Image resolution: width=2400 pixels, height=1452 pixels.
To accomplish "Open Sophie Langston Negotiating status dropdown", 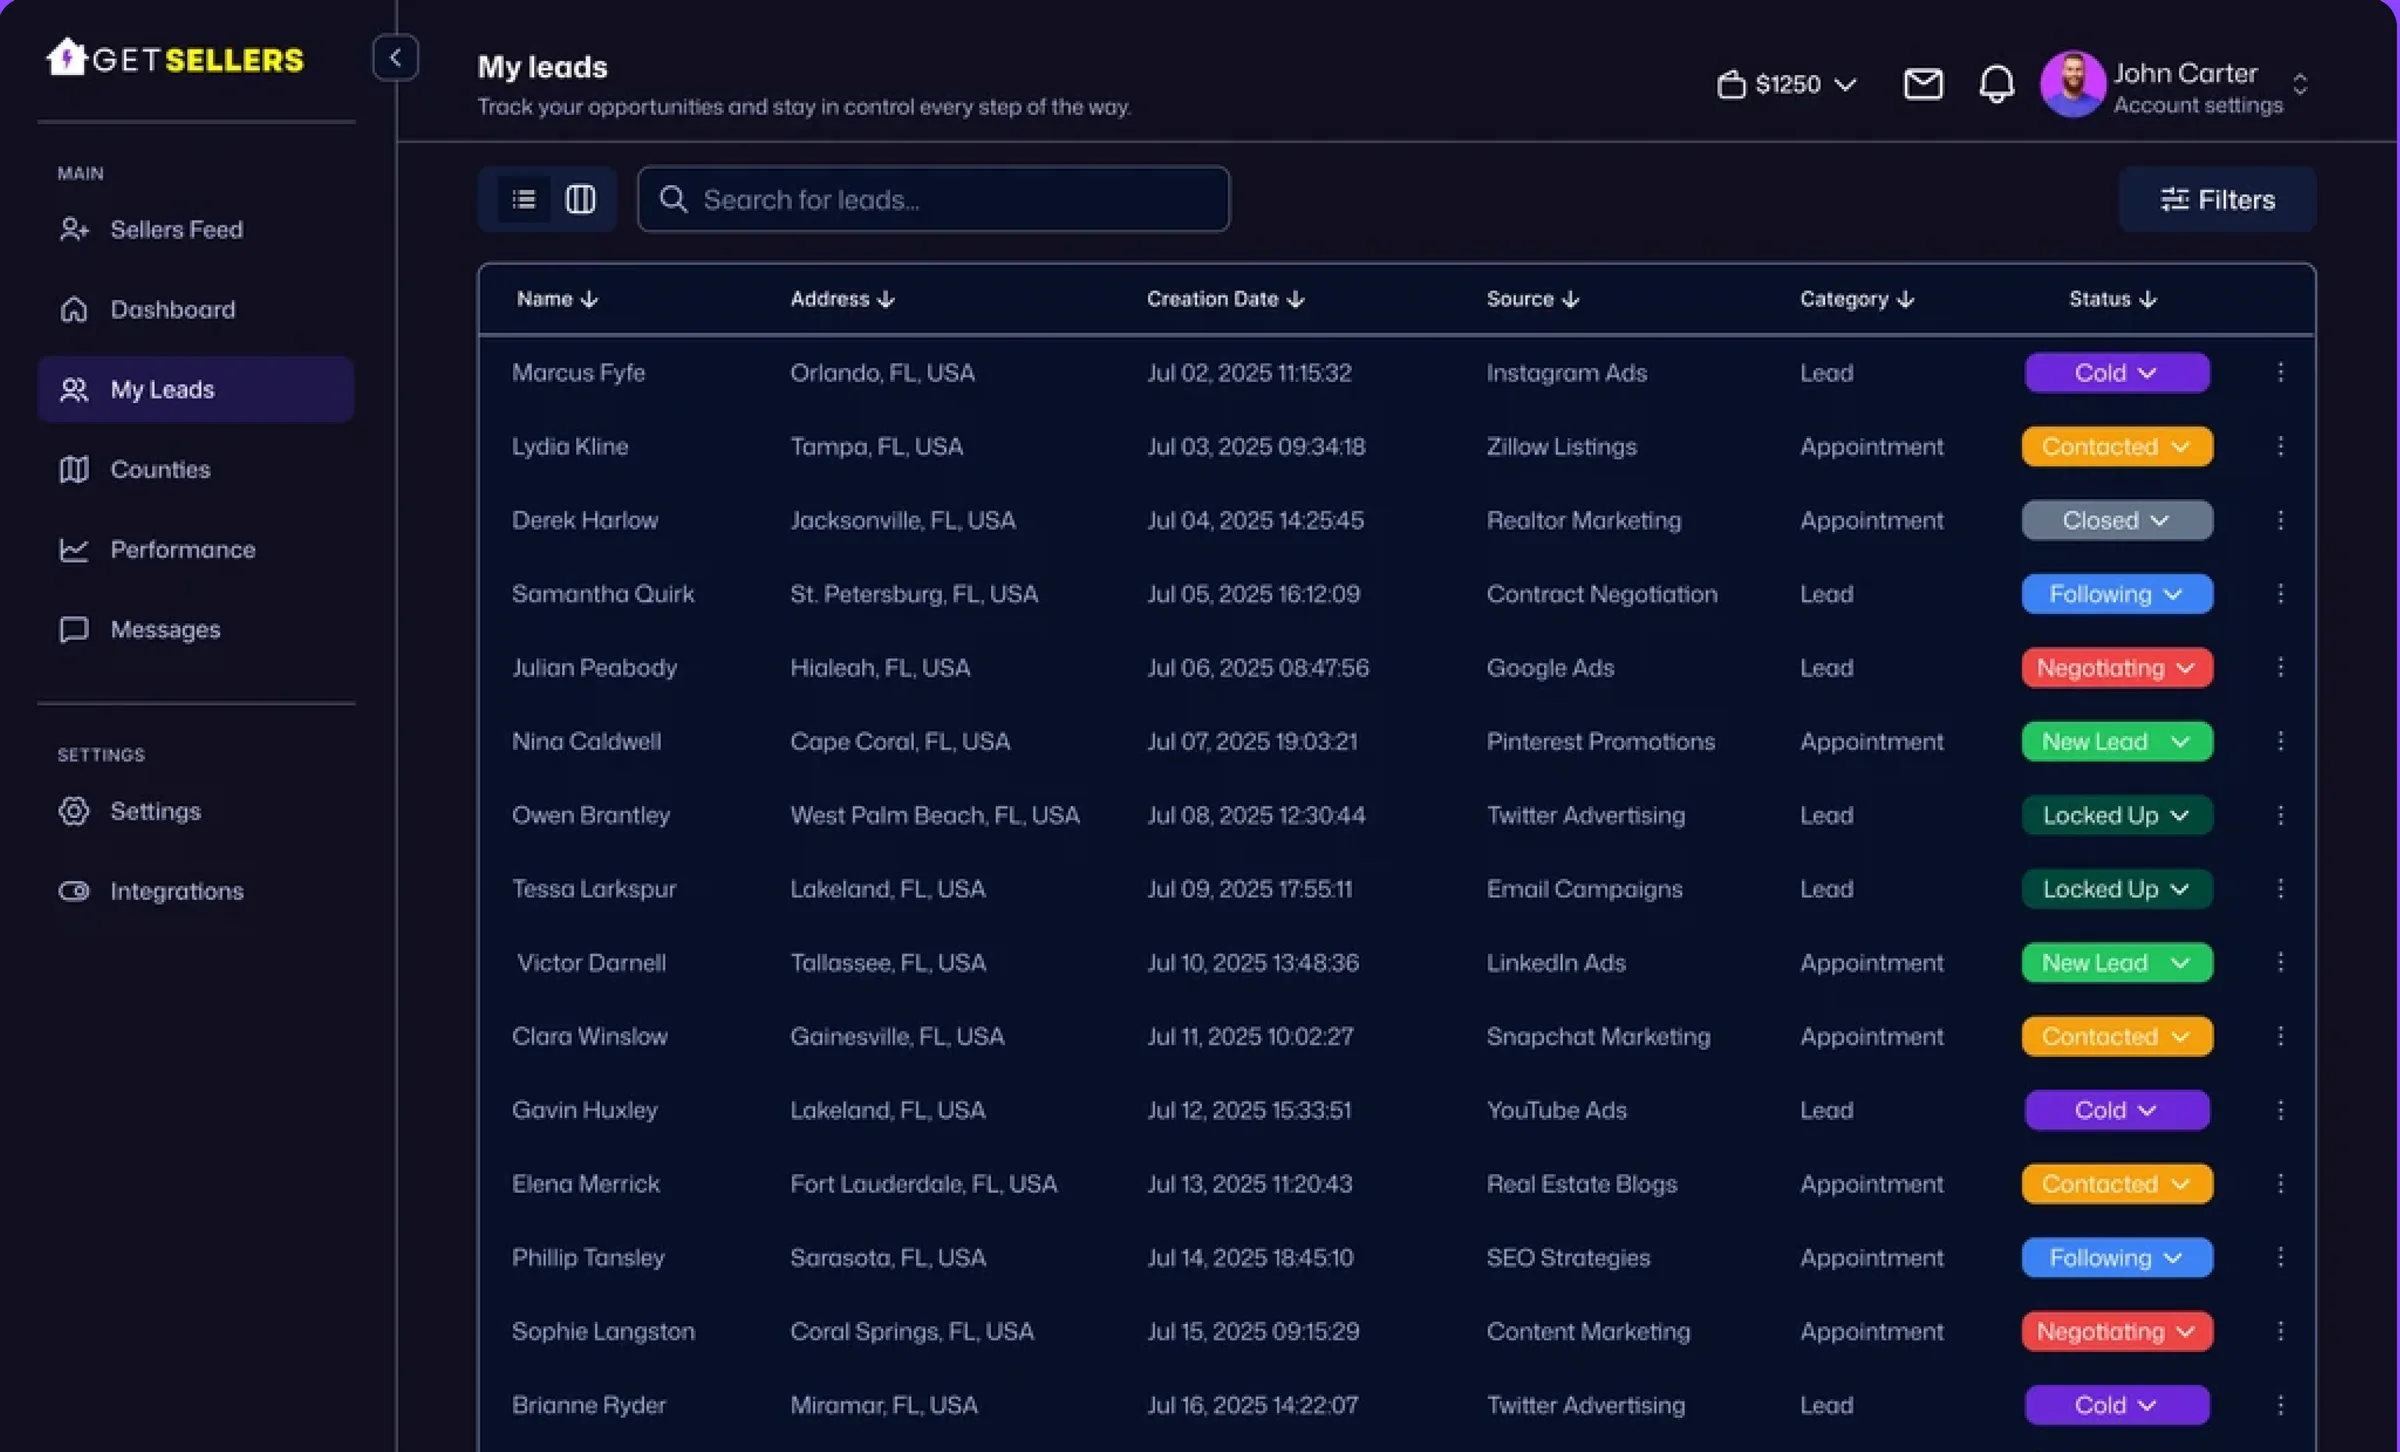I will tap(2116, 1331).
